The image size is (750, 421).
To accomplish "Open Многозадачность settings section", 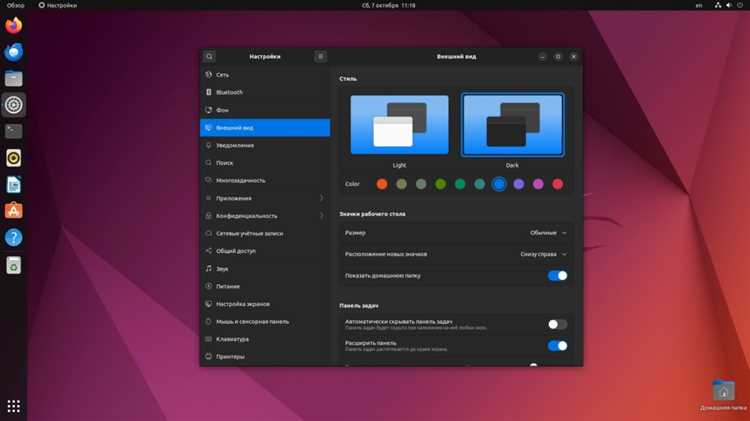I will [265, 181].
